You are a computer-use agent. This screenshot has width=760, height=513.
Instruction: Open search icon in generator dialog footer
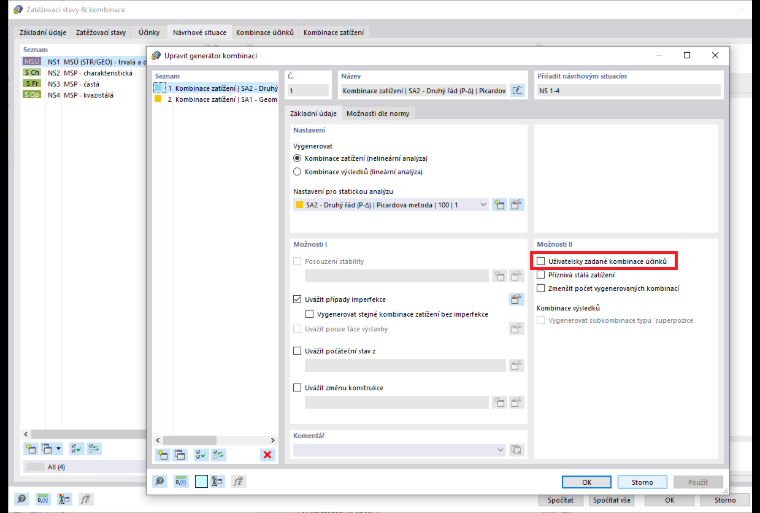159,481
